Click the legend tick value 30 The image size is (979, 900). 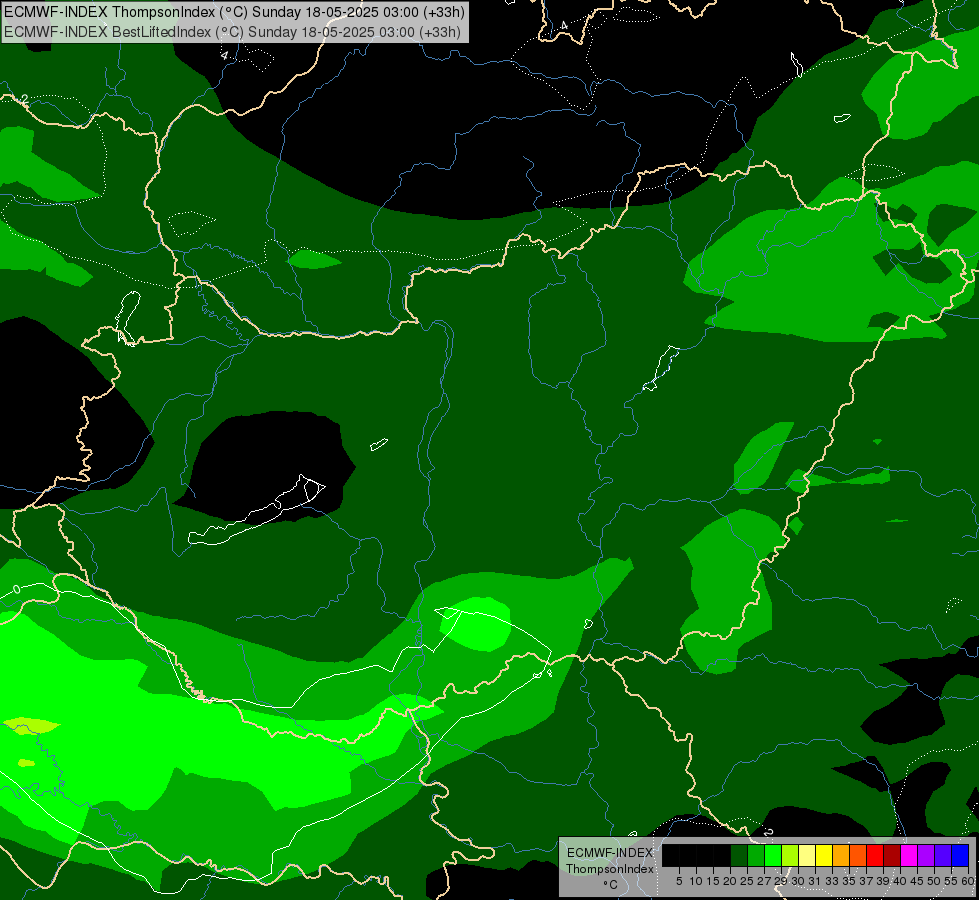point(799,881)
